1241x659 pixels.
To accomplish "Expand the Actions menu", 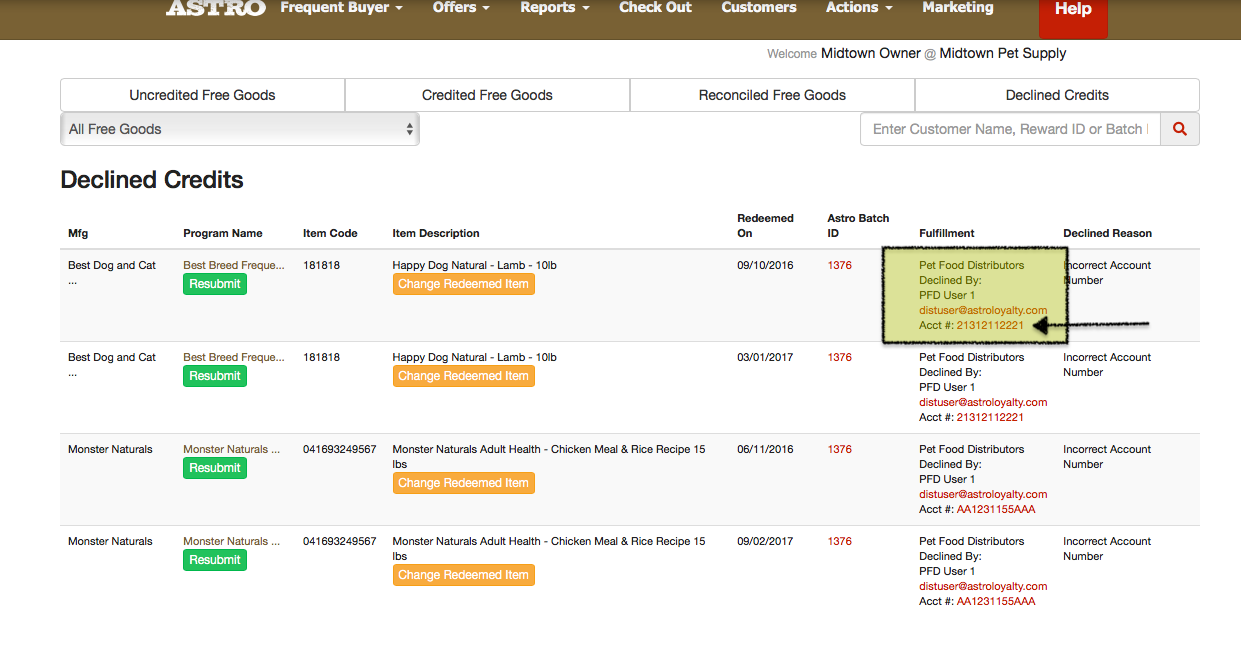I will coord(859,8).
